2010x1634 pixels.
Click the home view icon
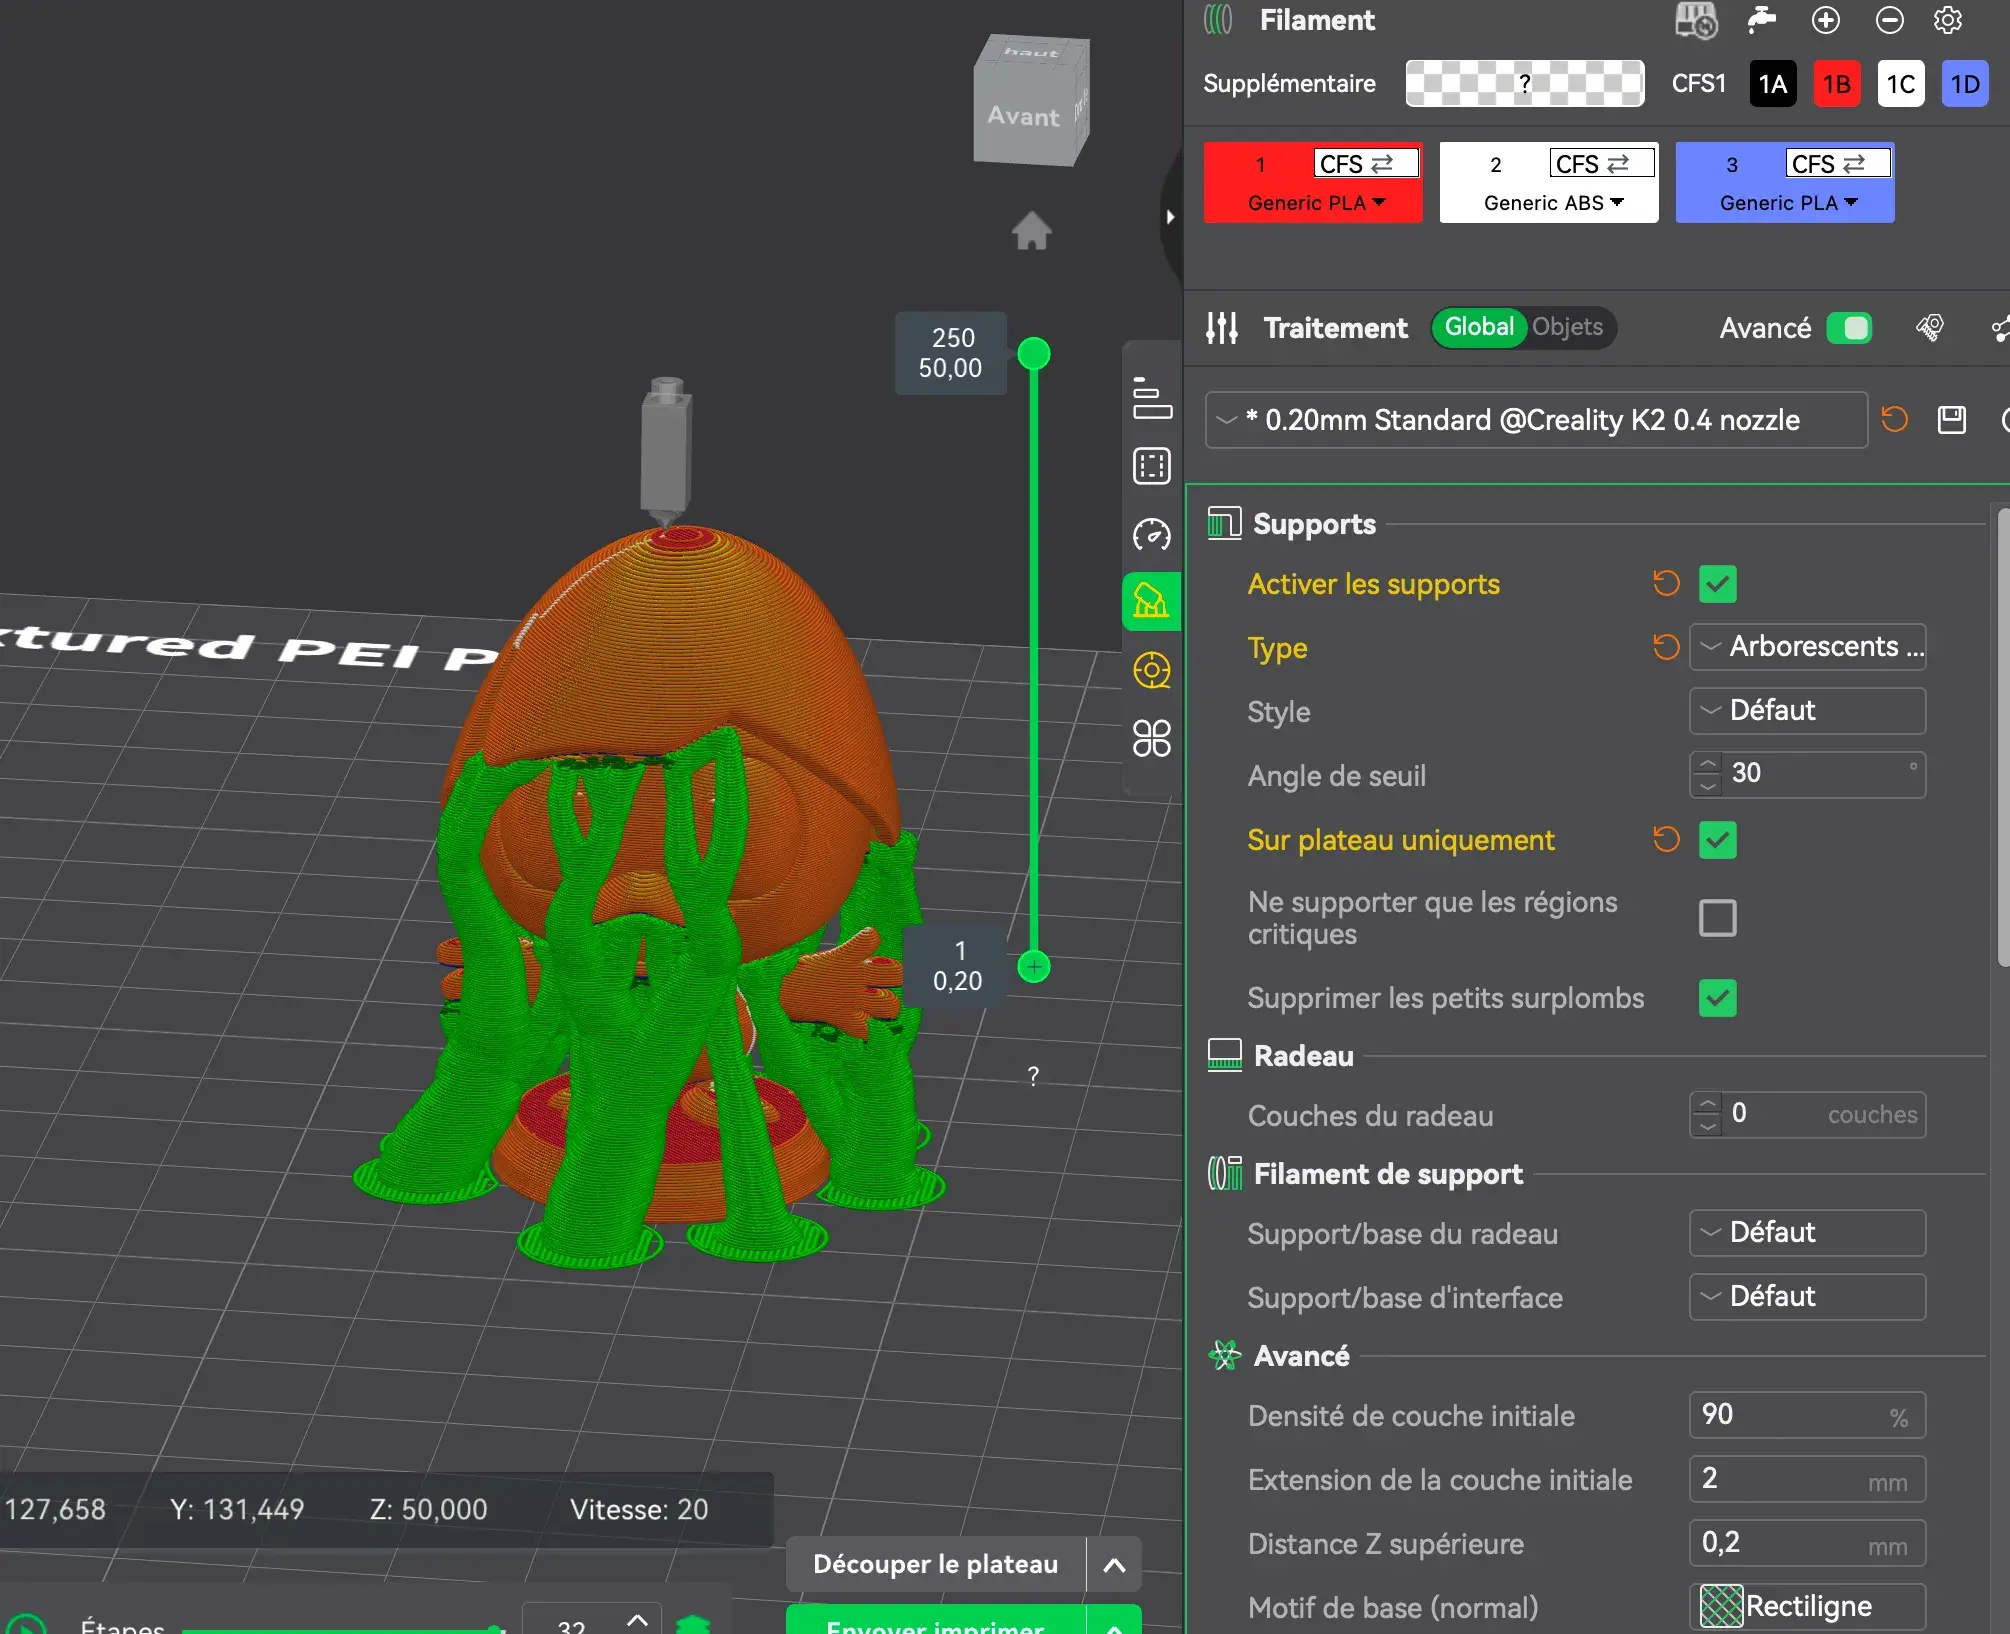[1031, 231]
